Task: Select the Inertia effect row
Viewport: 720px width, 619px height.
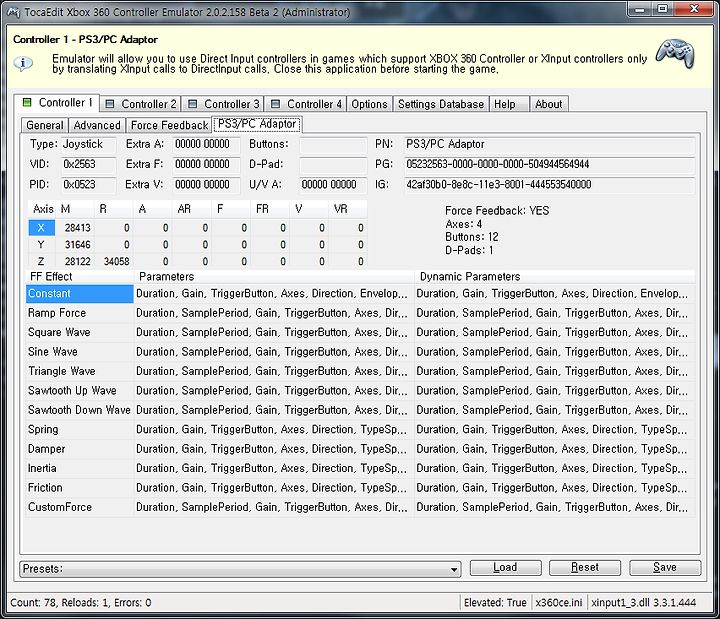Action: pos(360,468)
